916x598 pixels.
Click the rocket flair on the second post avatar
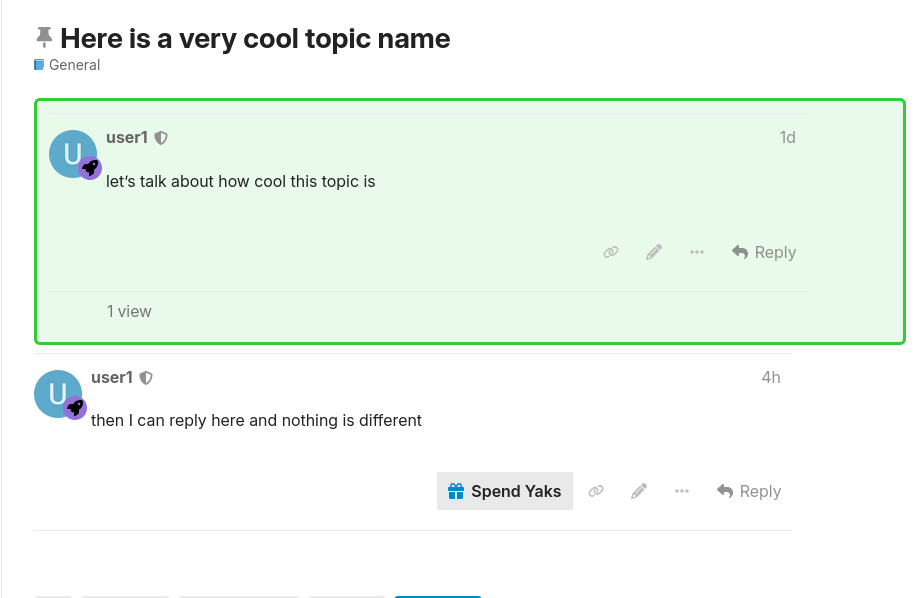click(76, 408)
